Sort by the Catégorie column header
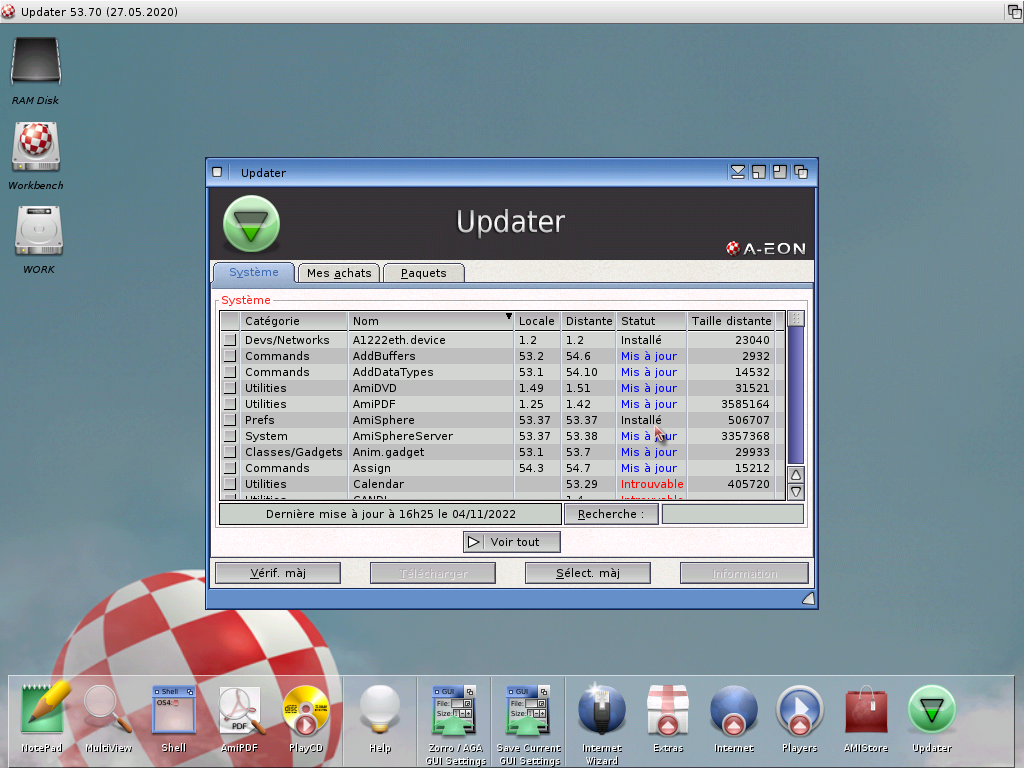The height and width of the screenshot is (768, 1024). [x=293, y=321]
